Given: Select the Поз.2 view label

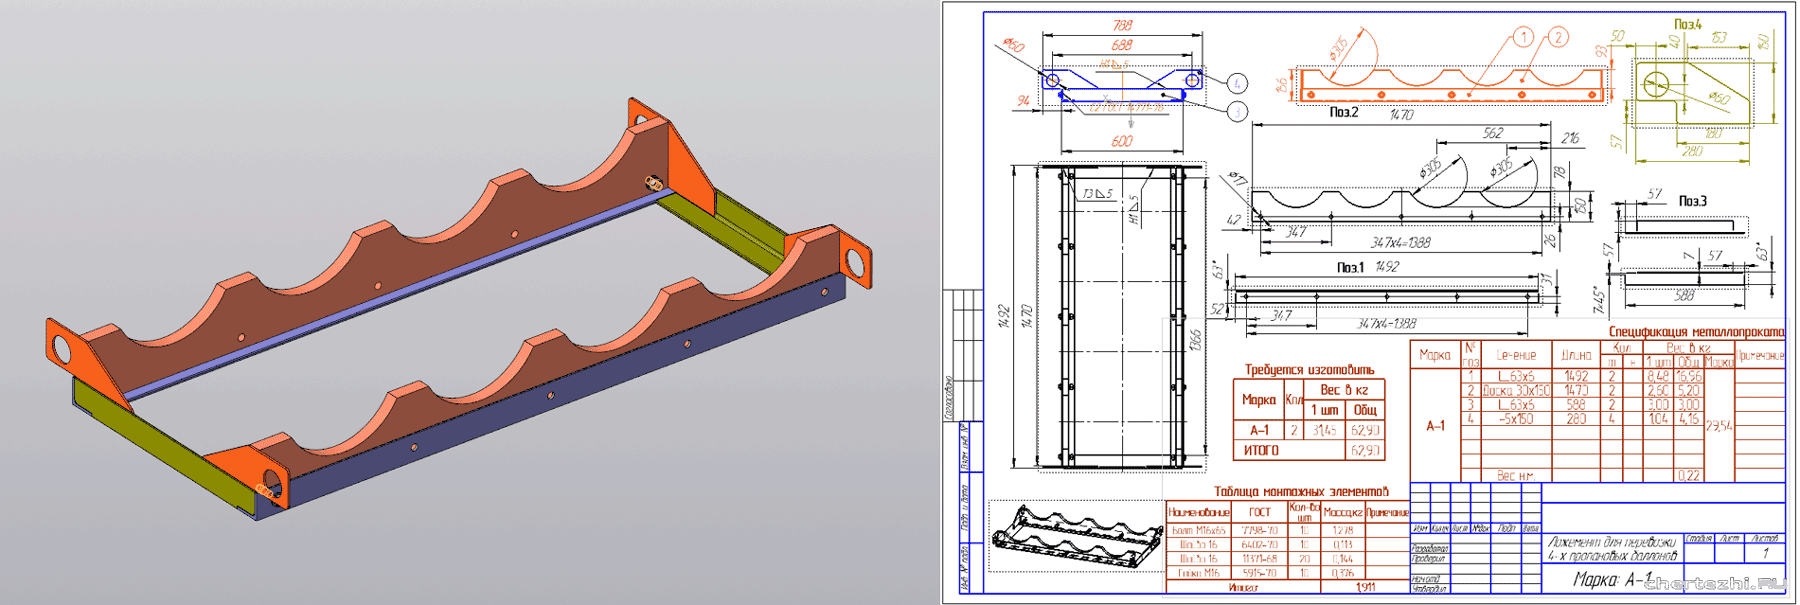Looking at the screenshot, I should click(x=1343, y=113).
